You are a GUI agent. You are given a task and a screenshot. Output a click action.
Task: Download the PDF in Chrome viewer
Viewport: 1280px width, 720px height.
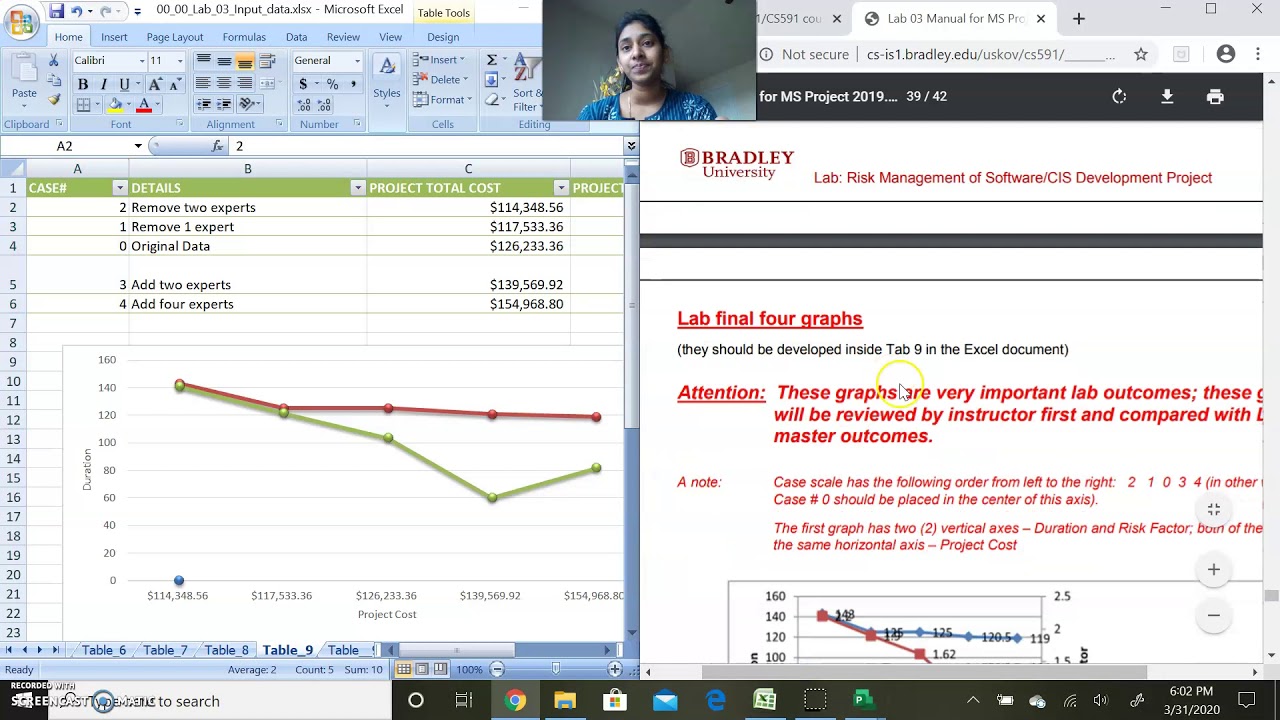click(1167, 96)
